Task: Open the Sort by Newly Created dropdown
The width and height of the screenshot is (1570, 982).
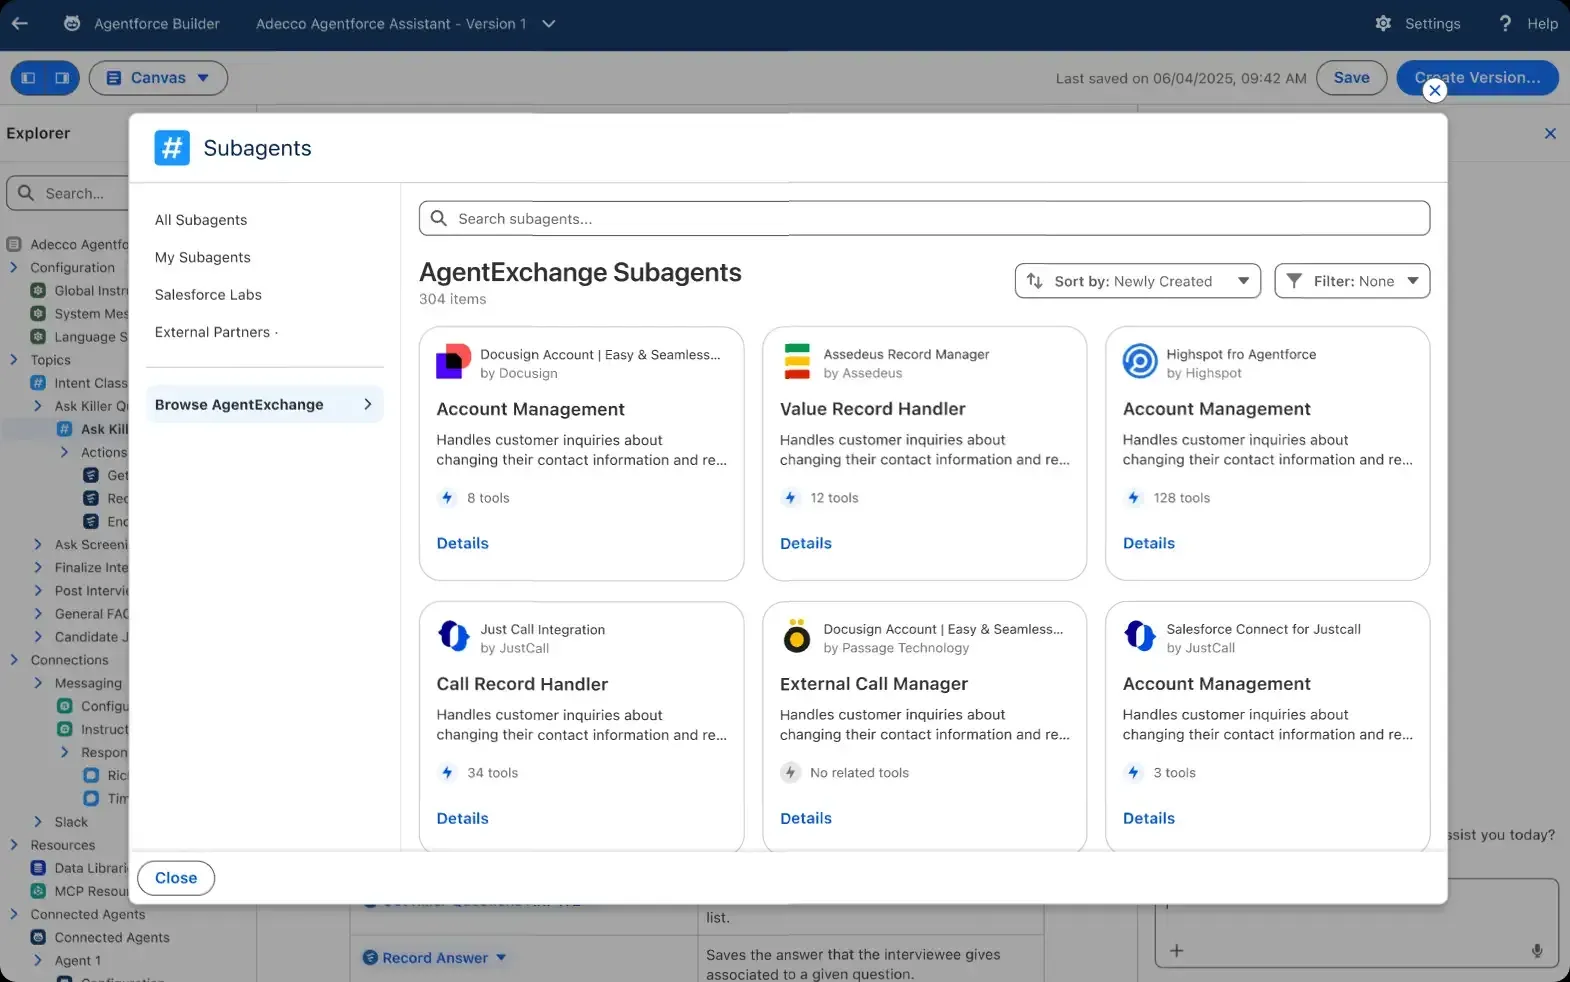Action: coord(1138,281)
